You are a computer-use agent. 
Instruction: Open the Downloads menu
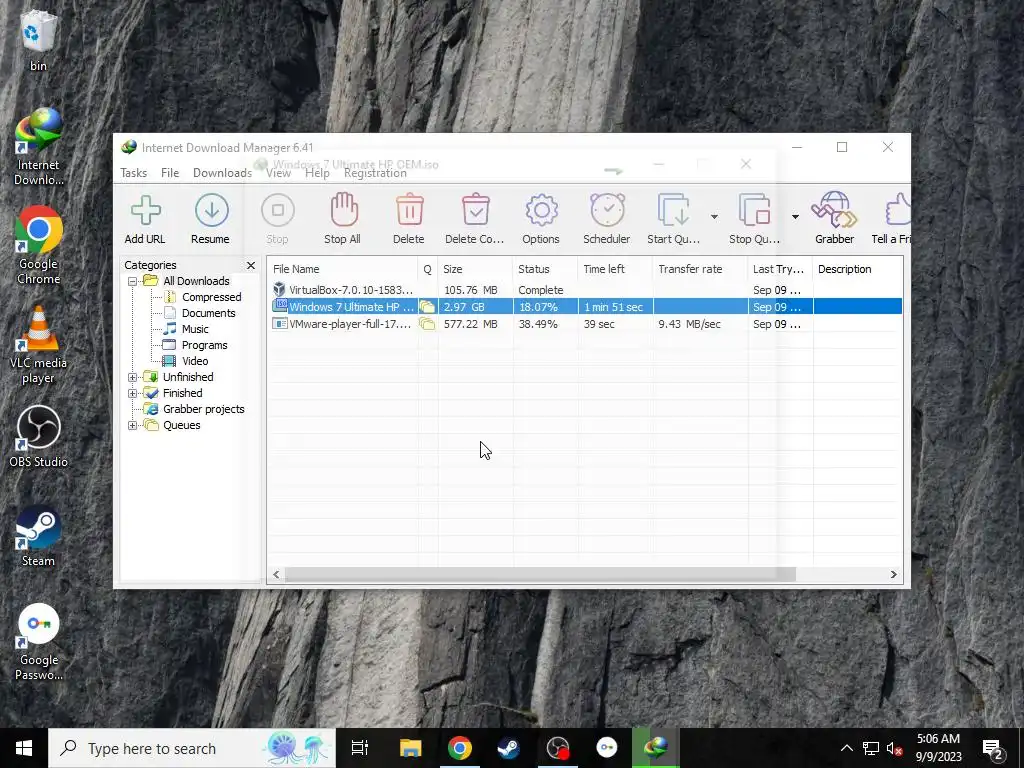[x=222, y=173]
